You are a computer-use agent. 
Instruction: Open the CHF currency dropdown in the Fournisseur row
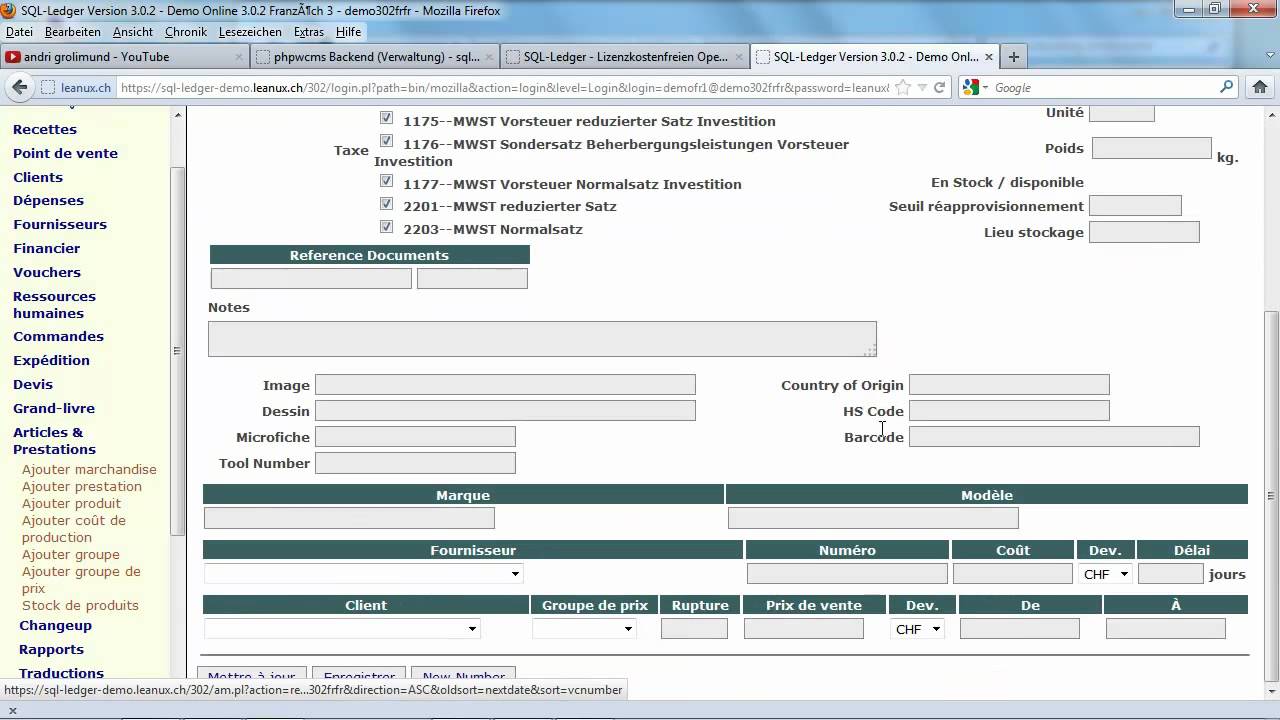point(1105,574)
